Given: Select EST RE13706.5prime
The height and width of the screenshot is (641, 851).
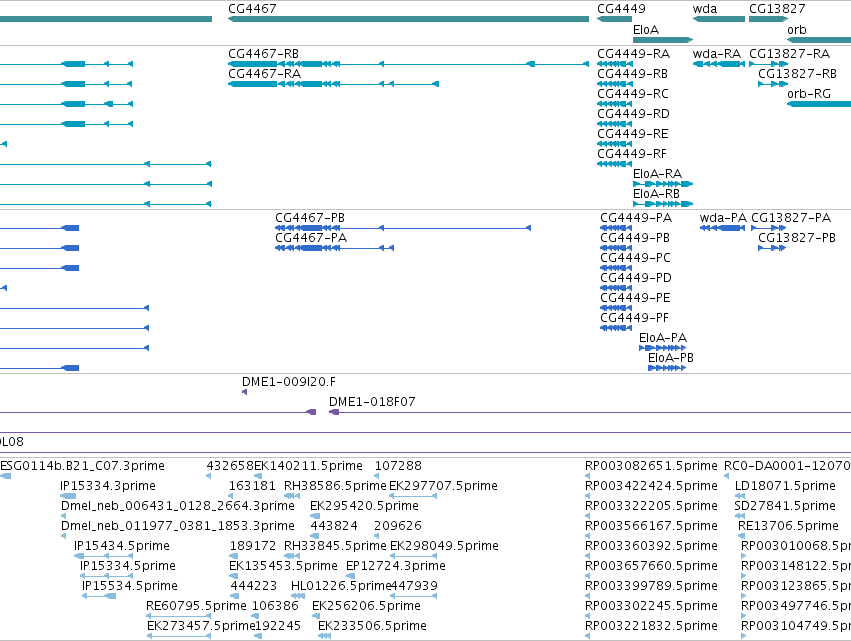Looking at the screenshot, I should pyautogui.click(x=741, y=536).
